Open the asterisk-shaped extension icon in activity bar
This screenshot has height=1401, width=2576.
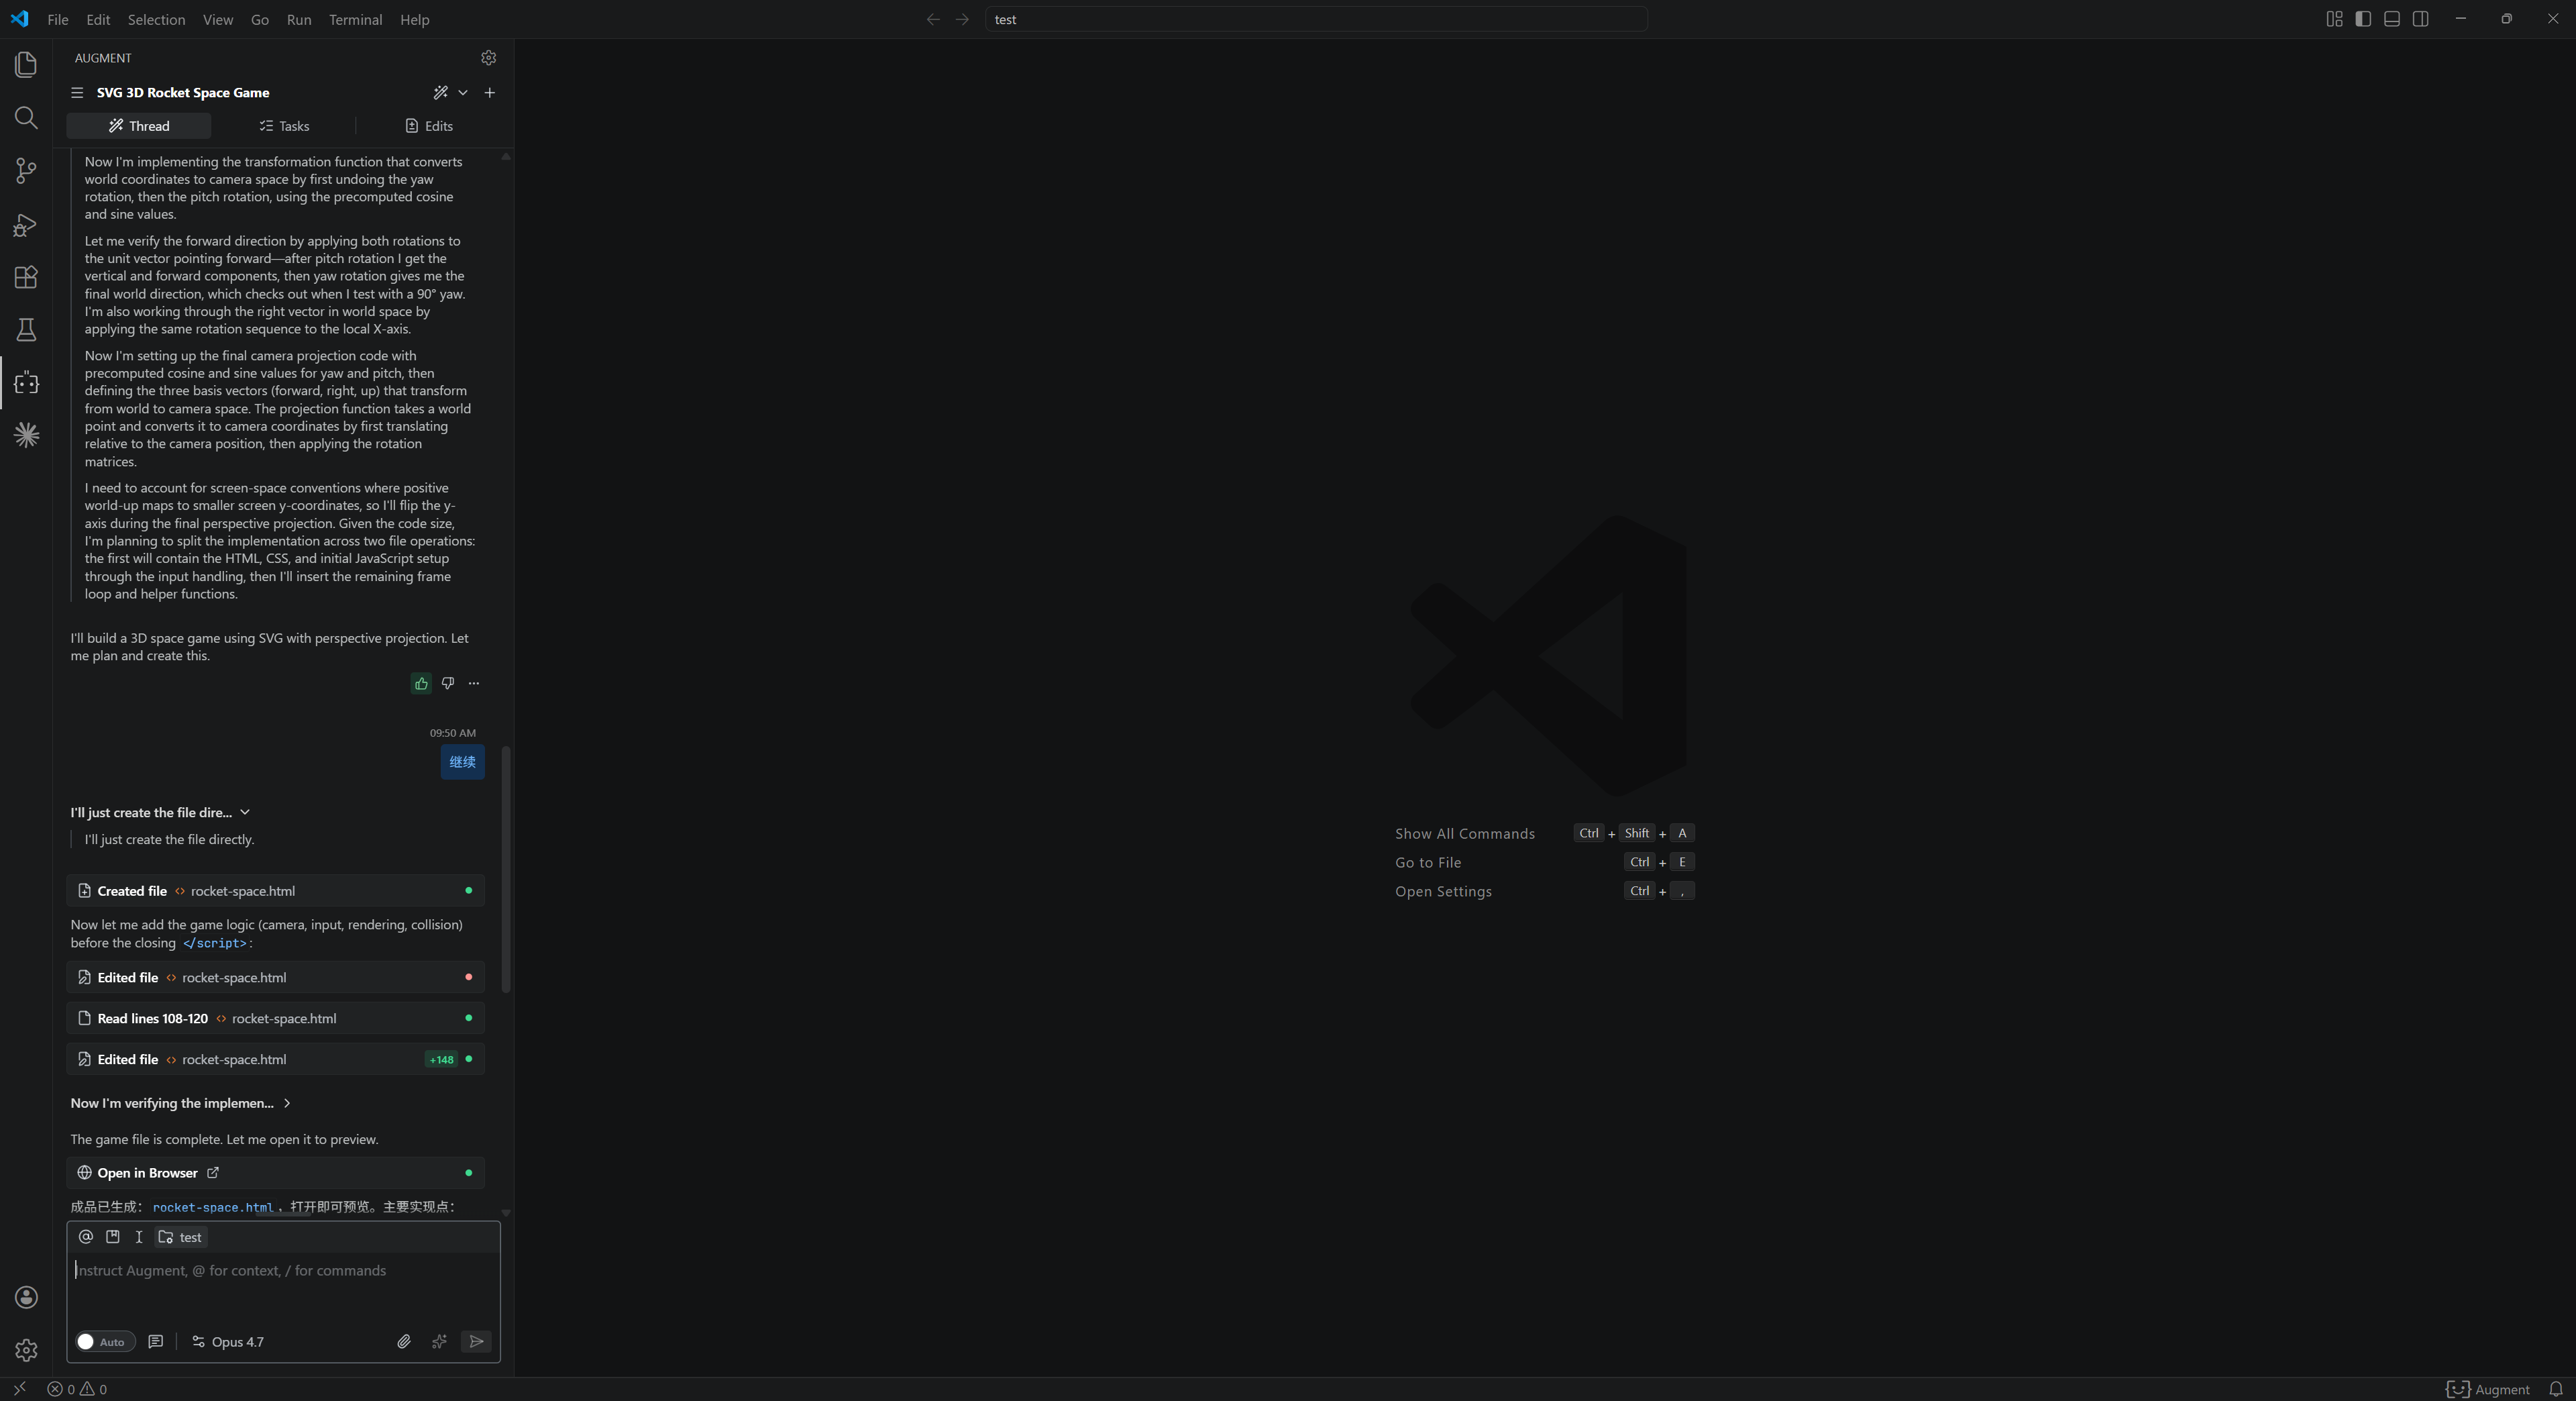pyautogui.click(x=26, y=435)
